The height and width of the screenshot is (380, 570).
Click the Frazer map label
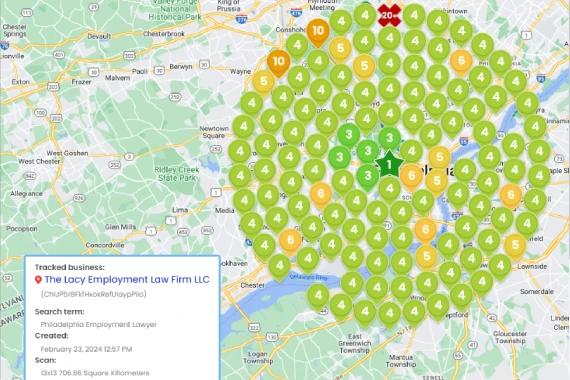pyautogui.click(x=81, y=82)
